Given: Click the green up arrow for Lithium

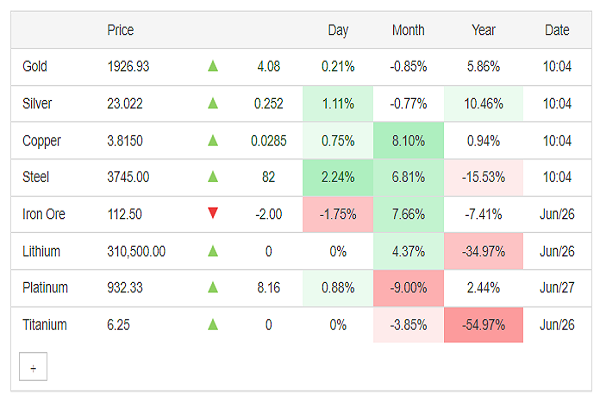Looking at the screenshot, I should 212,251.
